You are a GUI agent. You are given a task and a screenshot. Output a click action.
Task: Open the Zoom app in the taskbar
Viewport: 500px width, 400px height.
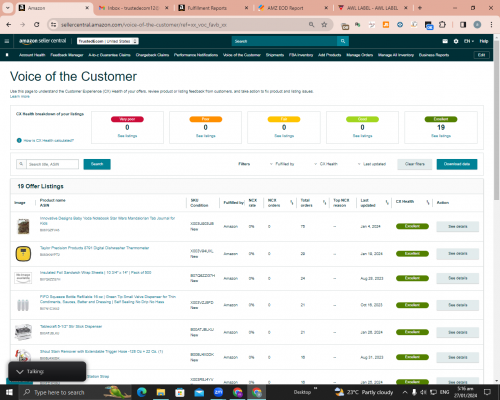[x=218, y=392]
